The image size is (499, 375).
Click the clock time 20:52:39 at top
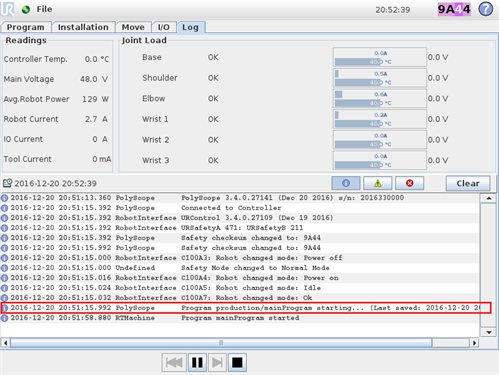tap(393, 10)
